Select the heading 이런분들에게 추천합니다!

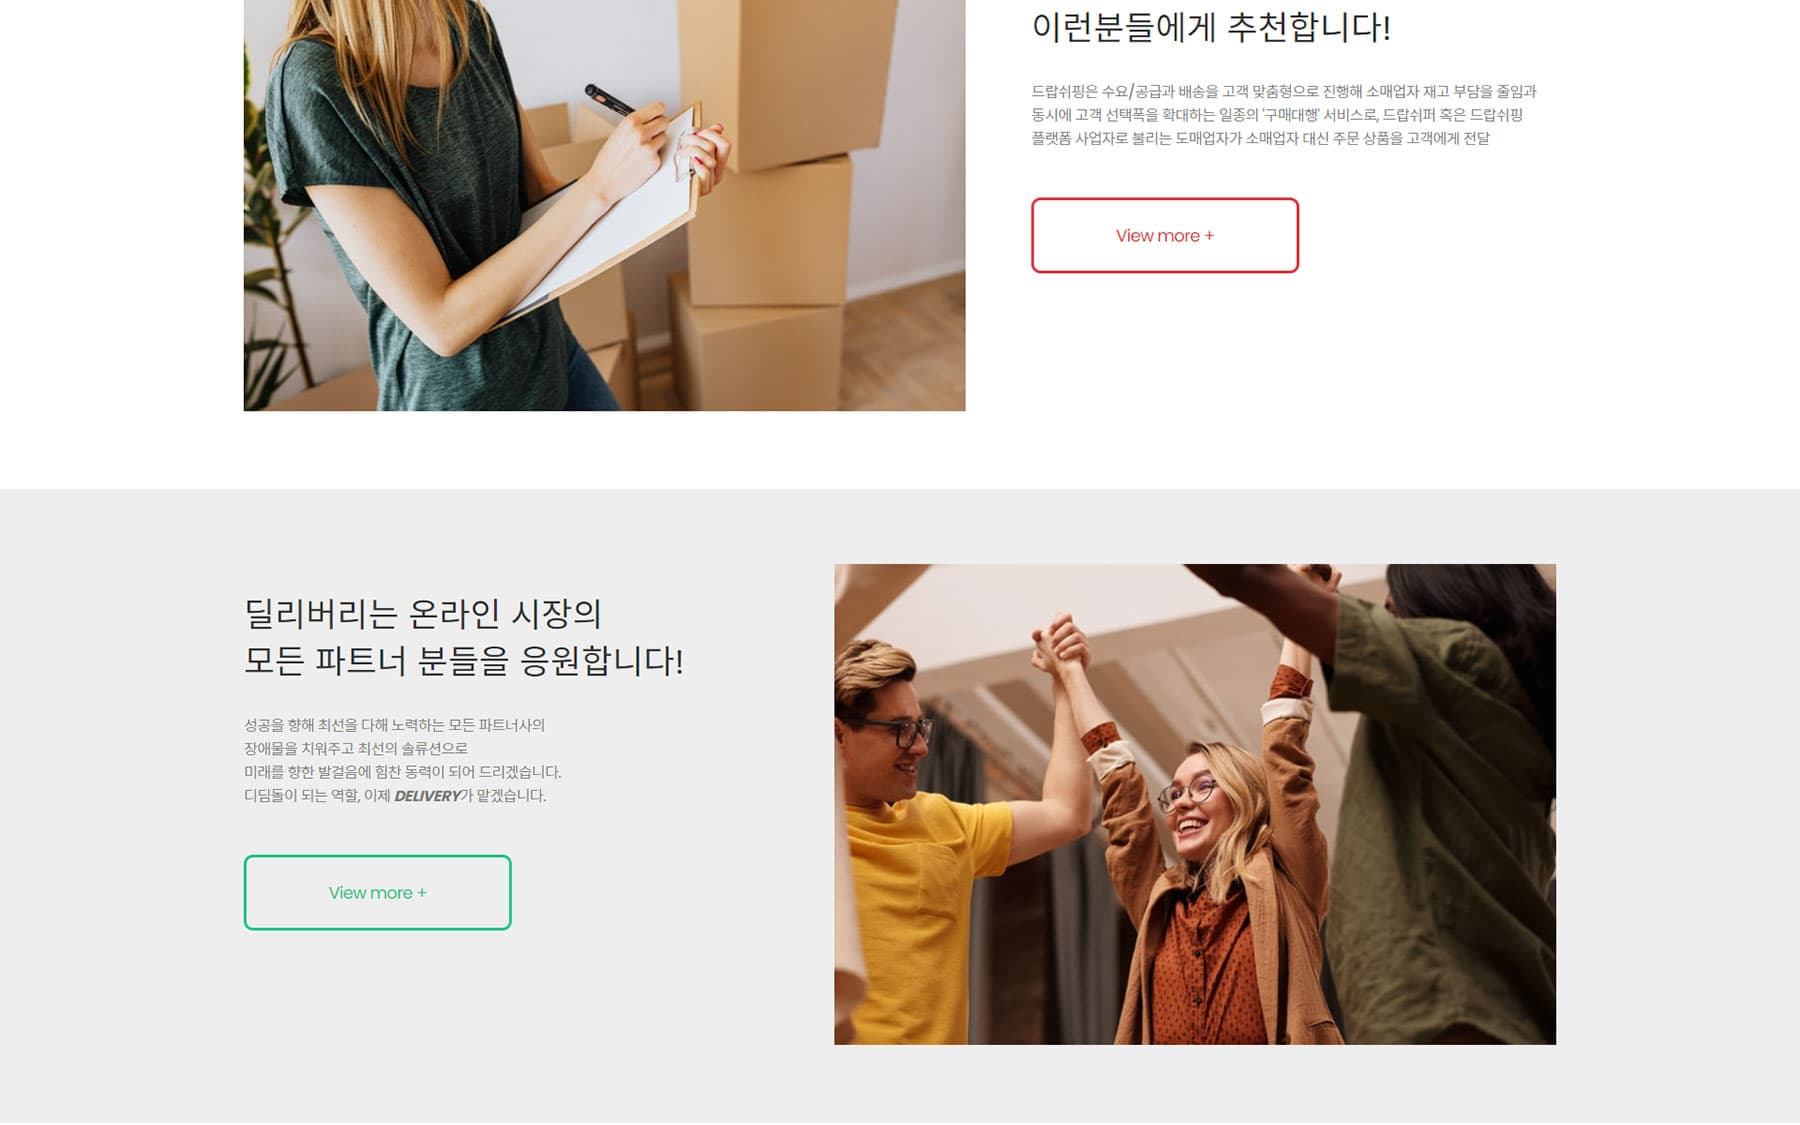coord(1211,27)
